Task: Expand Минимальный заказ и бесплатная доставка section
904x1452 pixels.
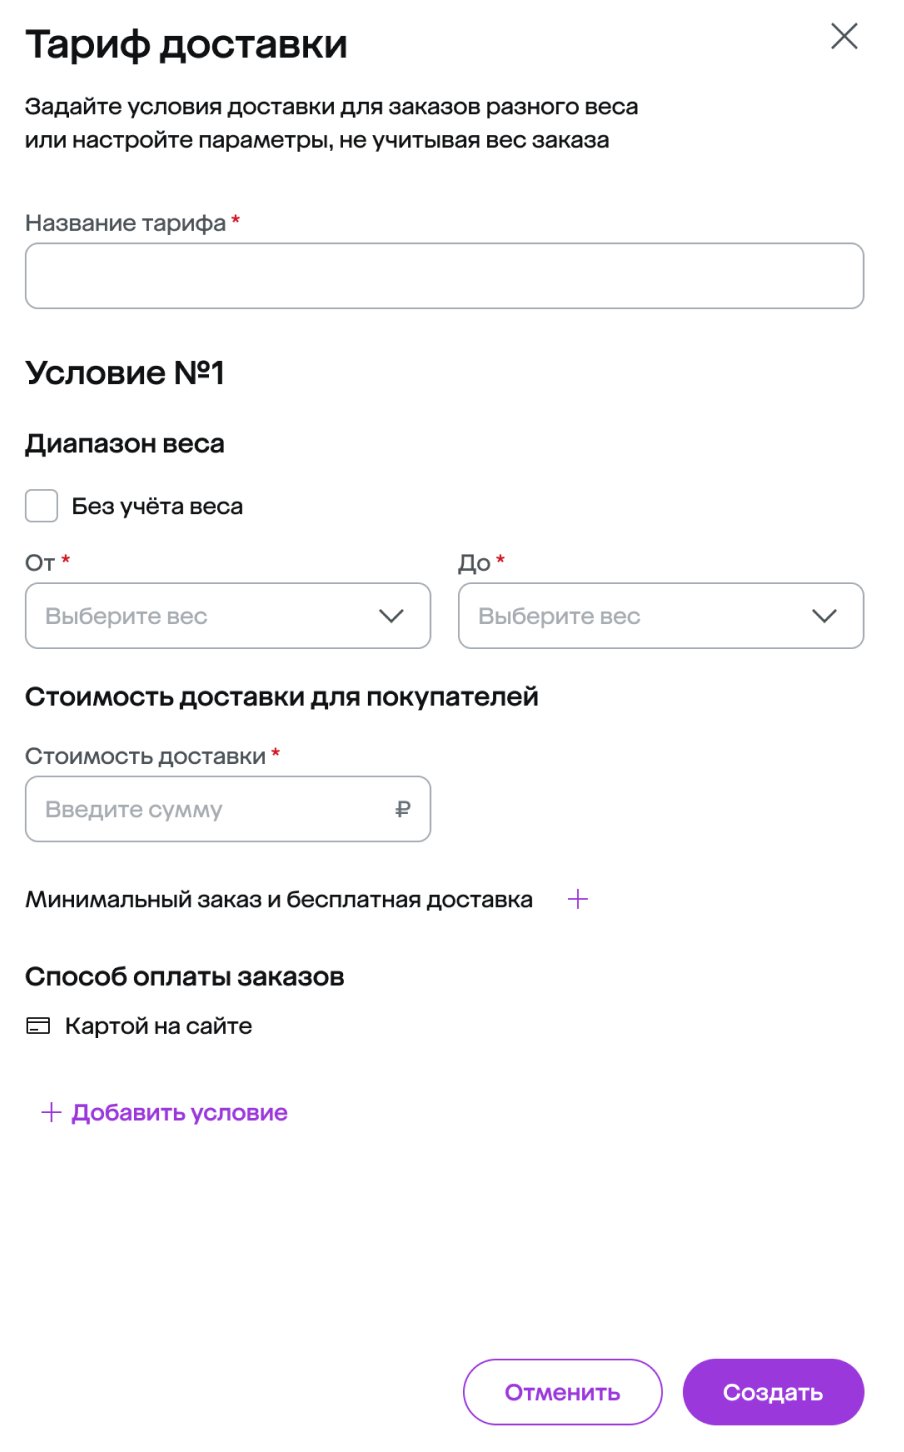Action: 279,900
